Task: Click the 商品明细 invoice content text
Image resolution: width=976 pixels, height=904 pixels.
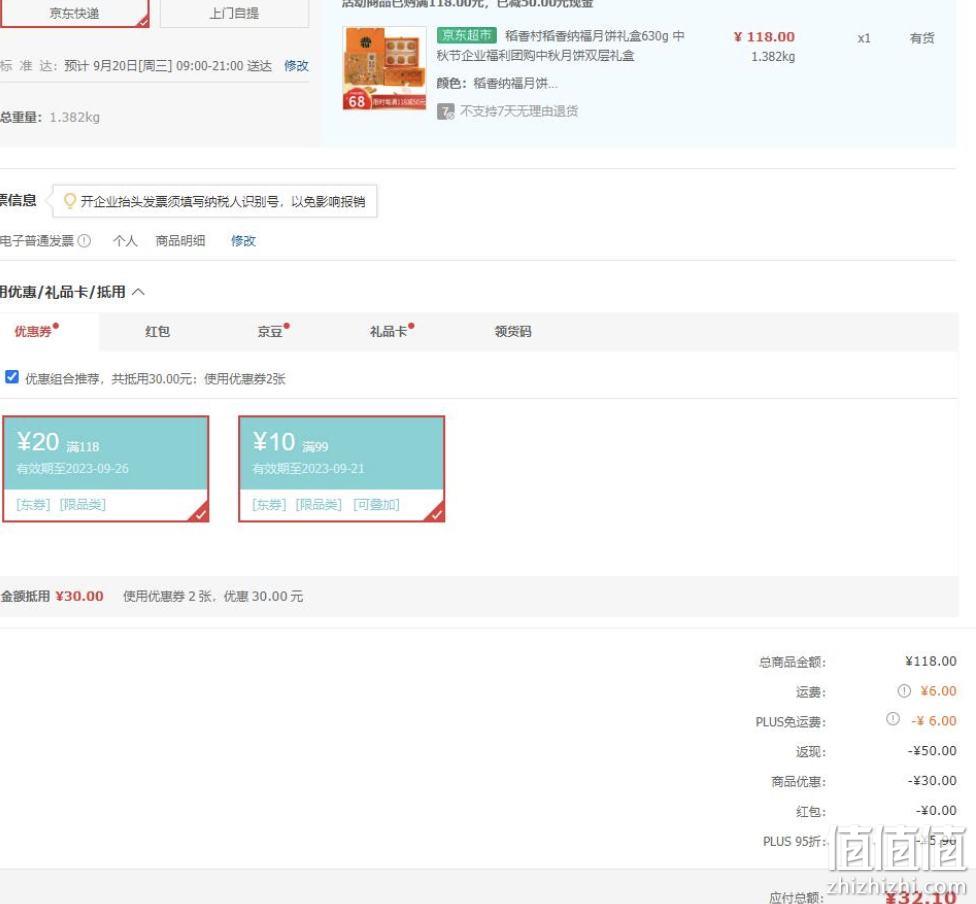Action: (181, 241)
